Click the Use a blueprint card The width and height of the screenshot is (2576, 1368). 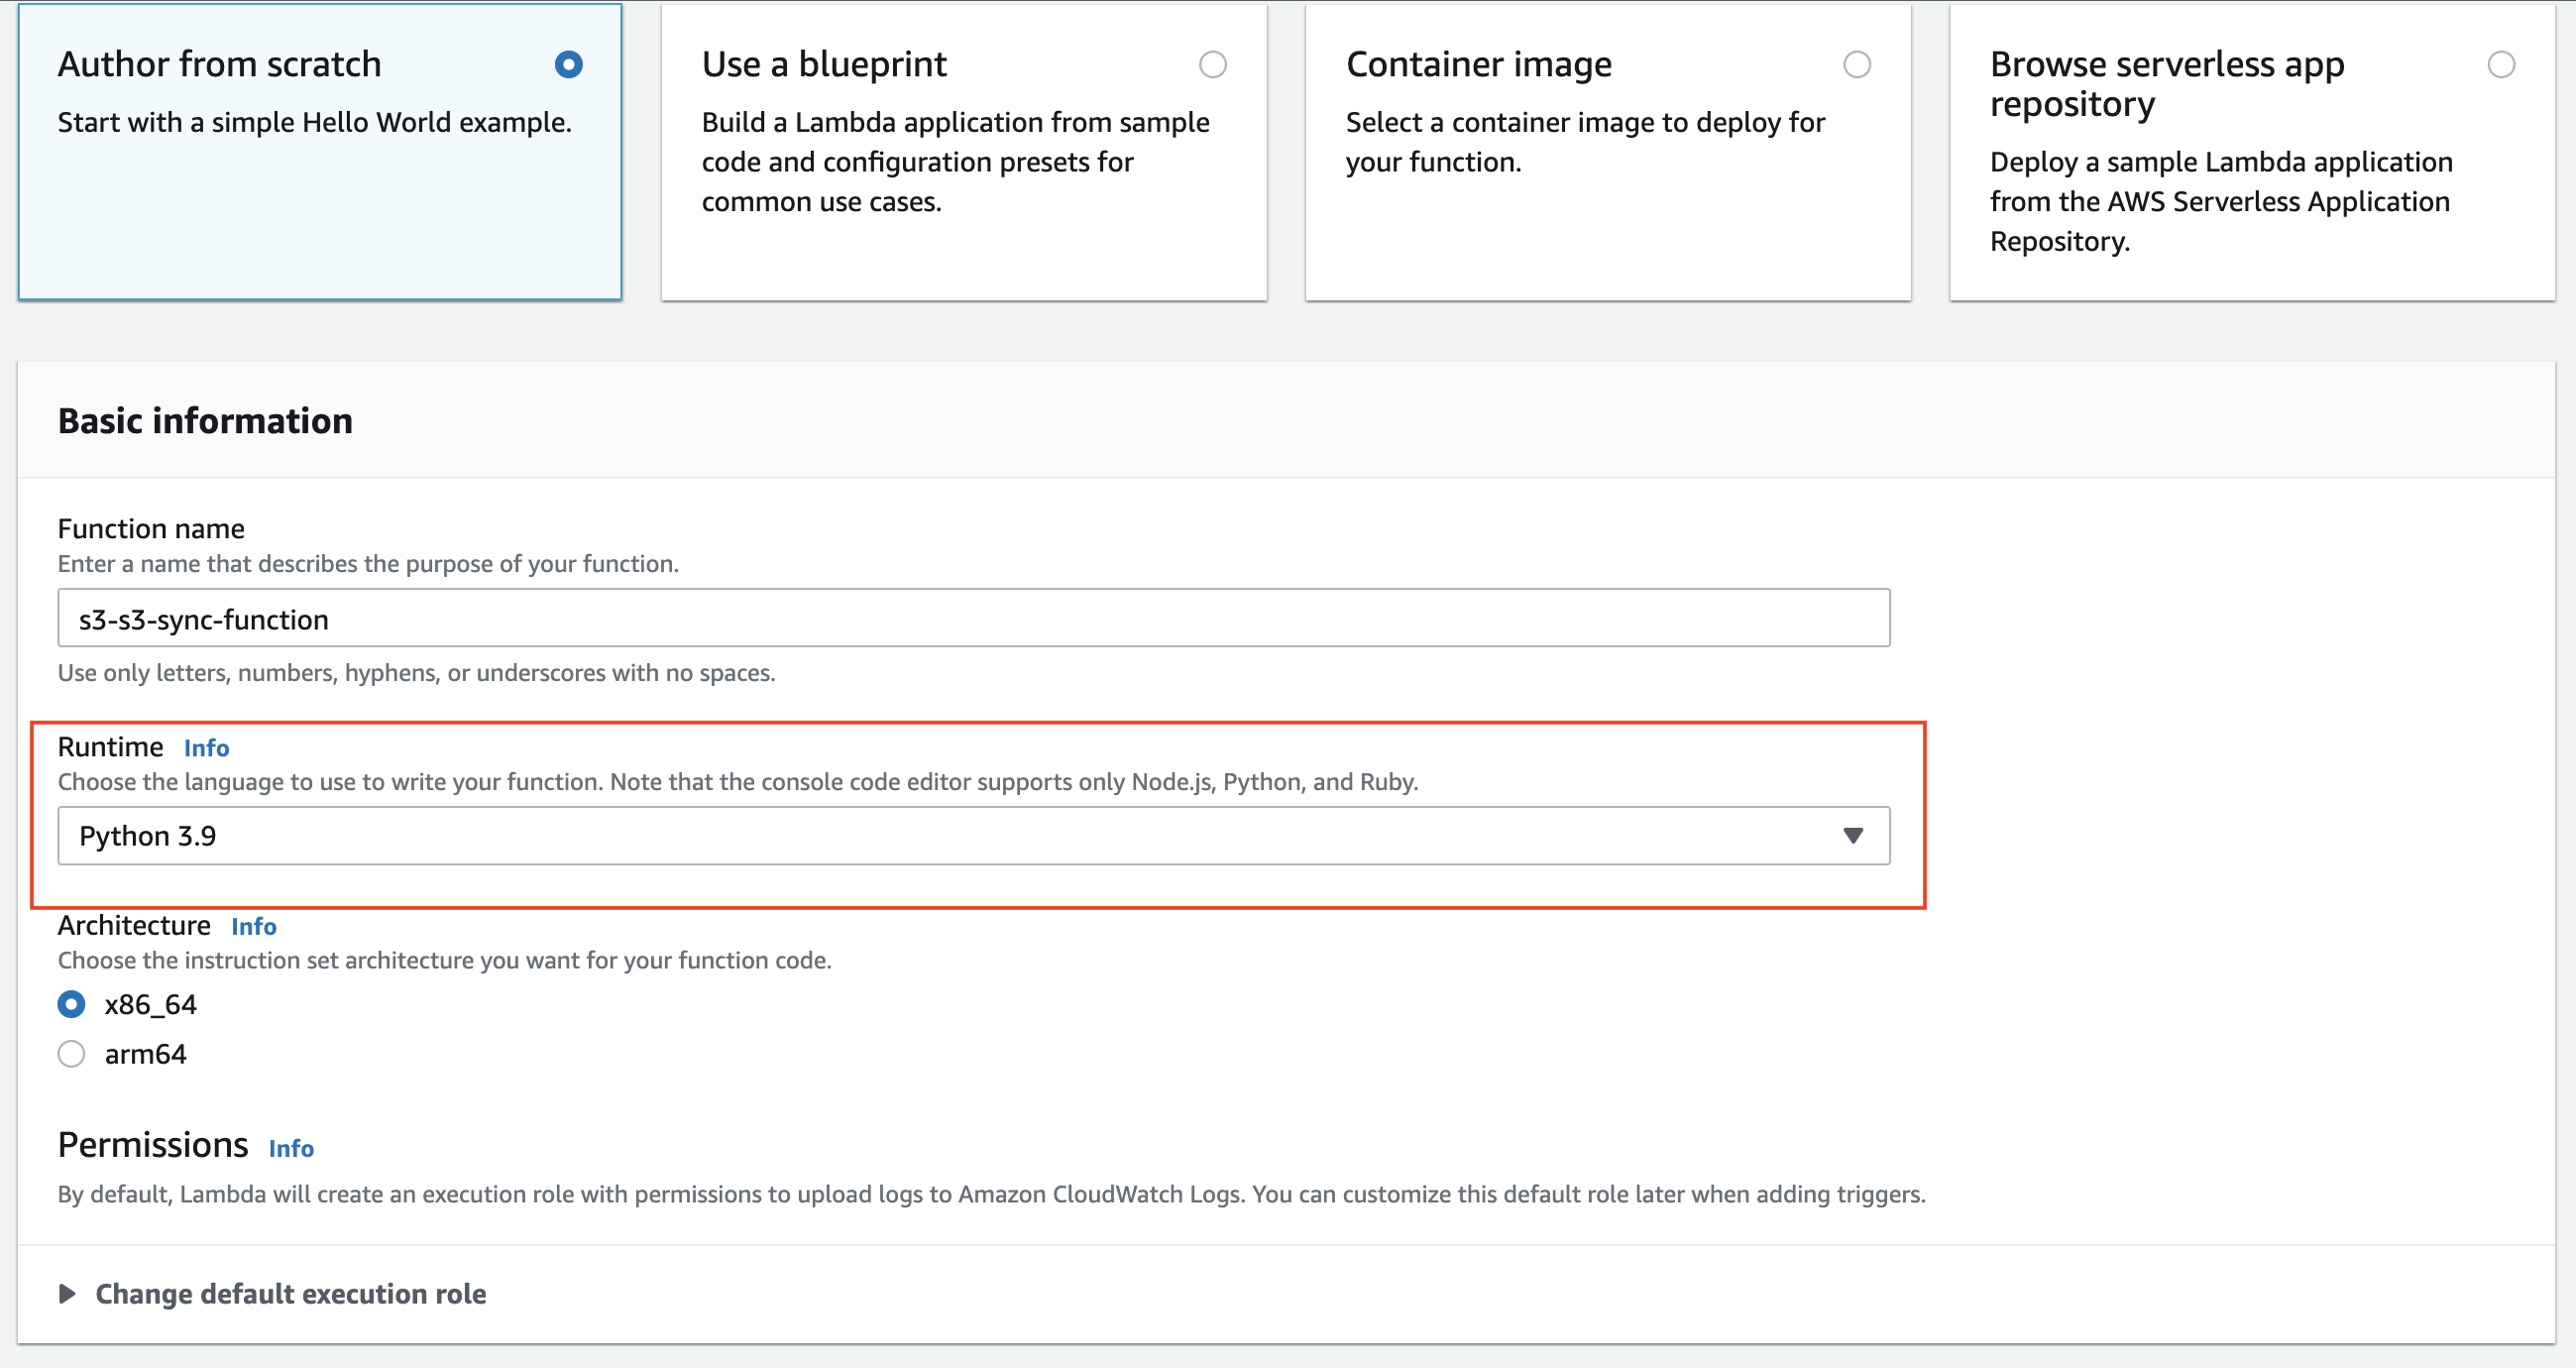[963, 150]
